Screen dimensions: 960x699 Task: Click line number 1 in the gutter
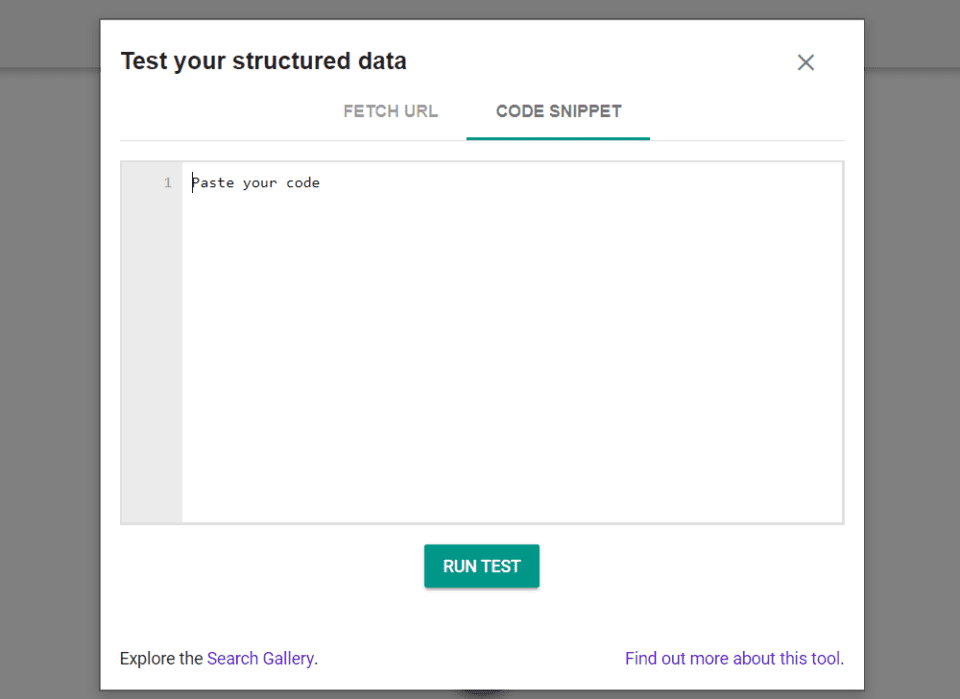[x=166, y=183]
